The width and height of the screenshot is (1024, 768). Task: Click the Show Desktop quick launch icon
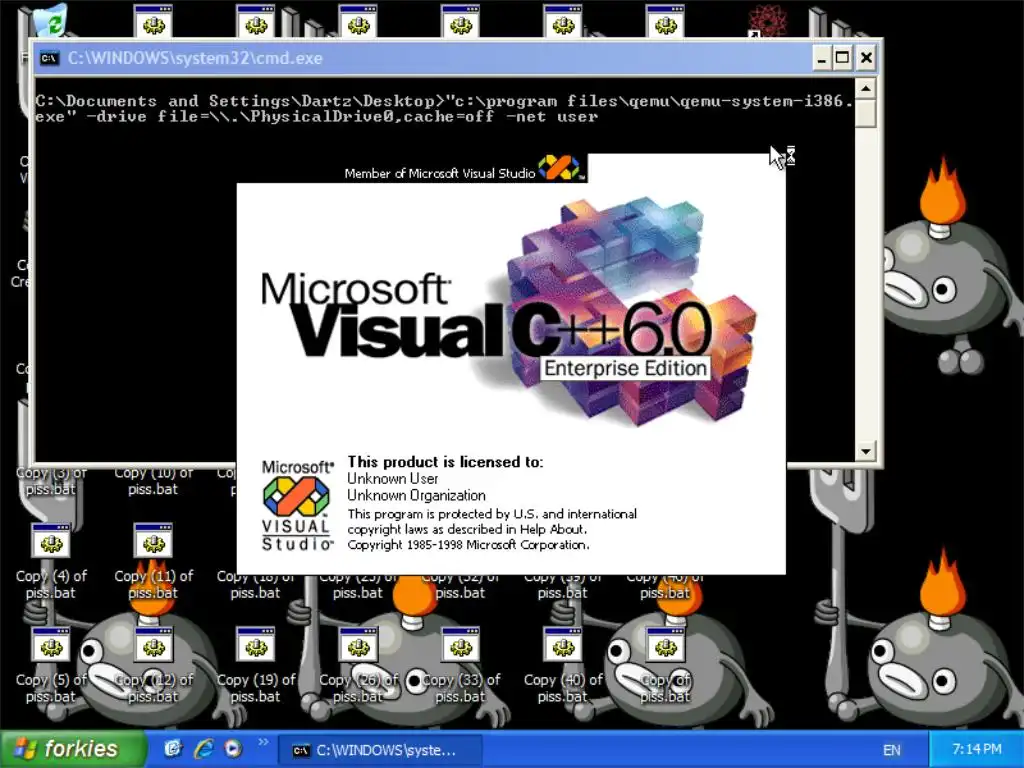[172, 748]
